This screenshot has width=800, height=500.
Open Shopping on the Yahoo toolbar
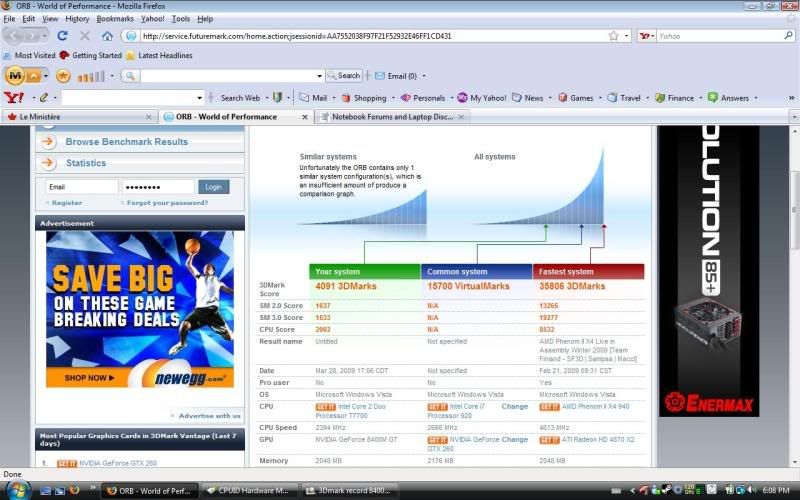pyautogui.click(x=364, y=97)
